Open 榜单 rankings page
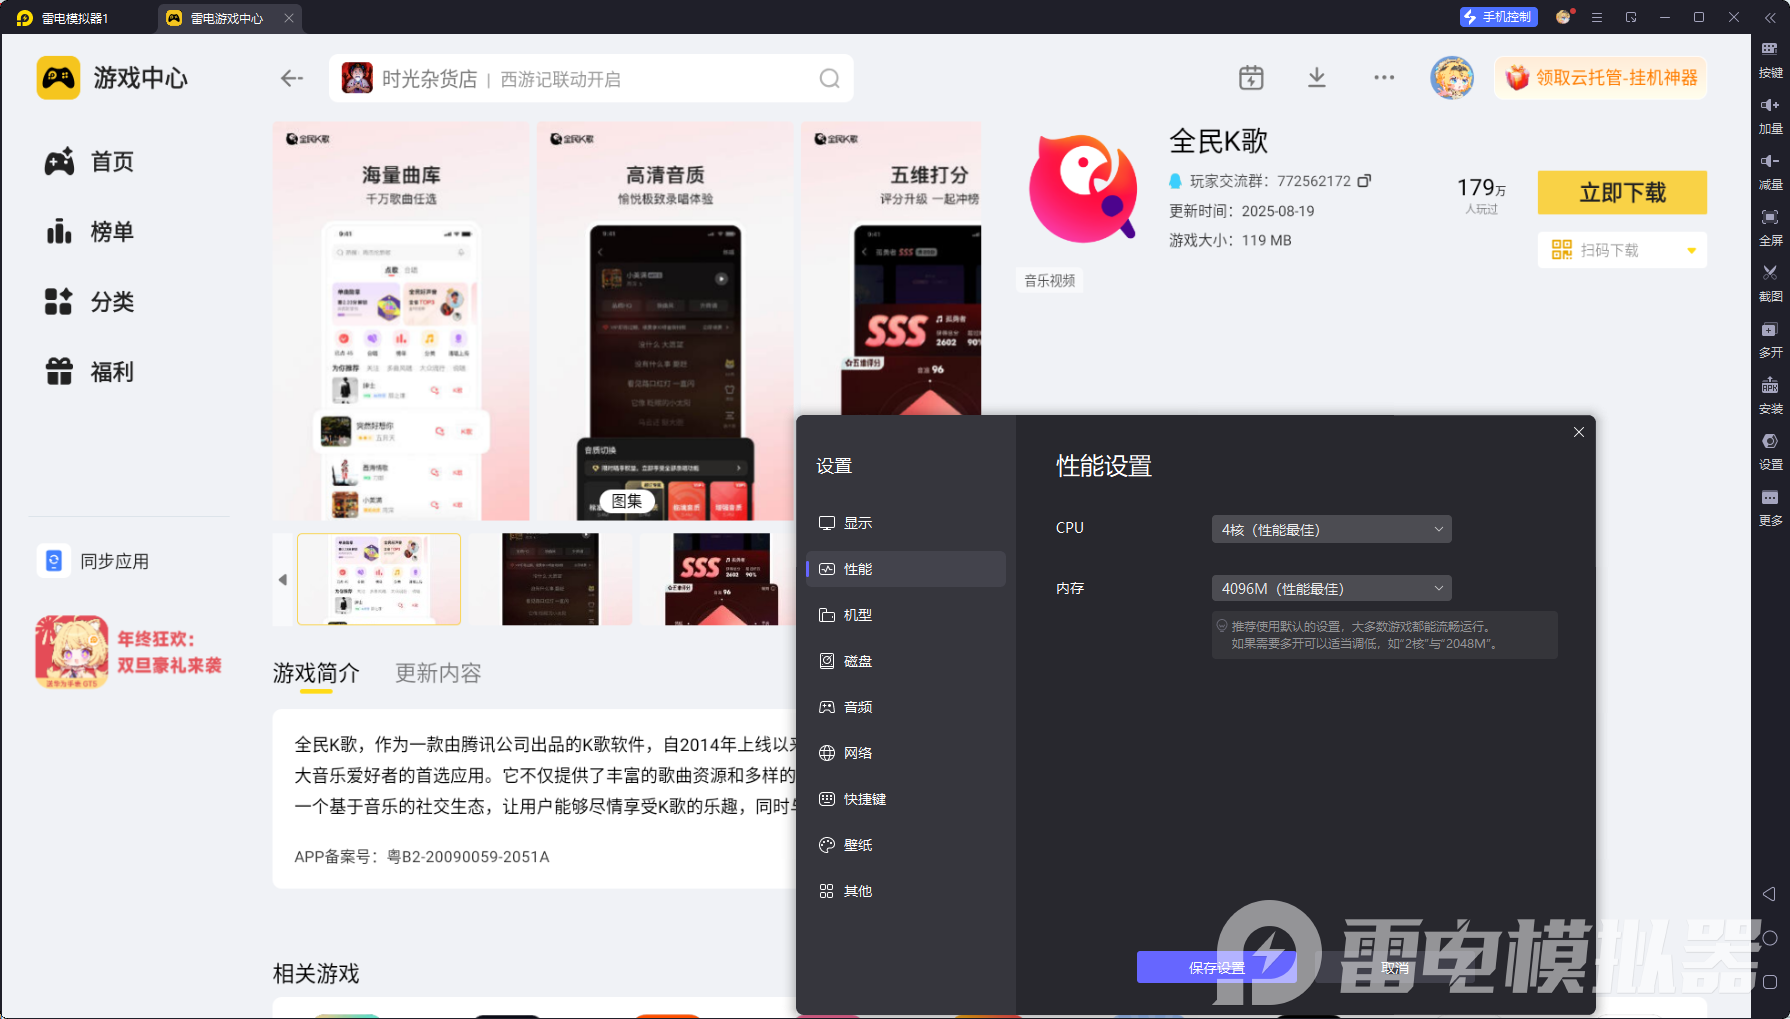1790x1019 pixels. tap(89, 232)
